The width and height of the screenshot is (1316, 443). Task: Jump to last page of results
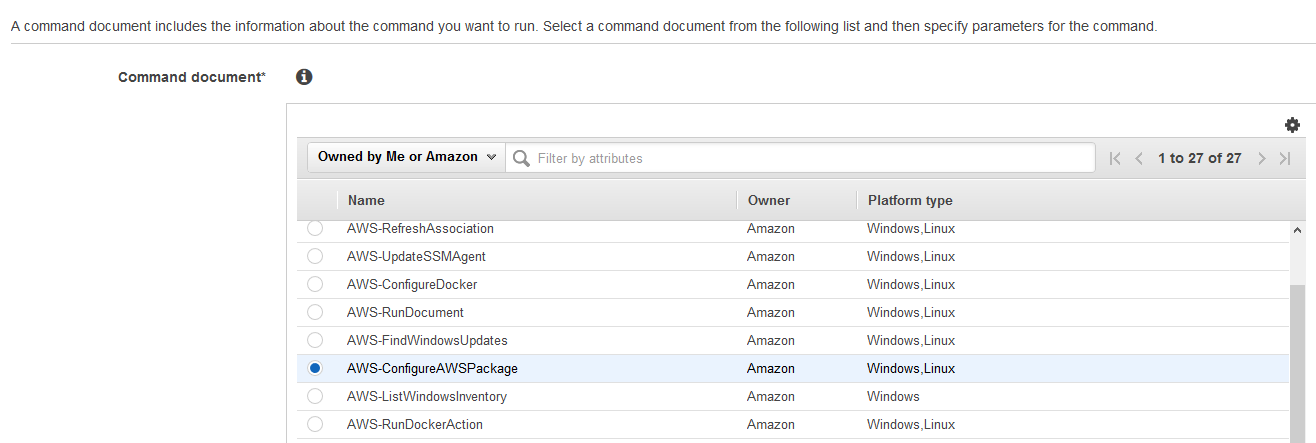point(1285,158)
